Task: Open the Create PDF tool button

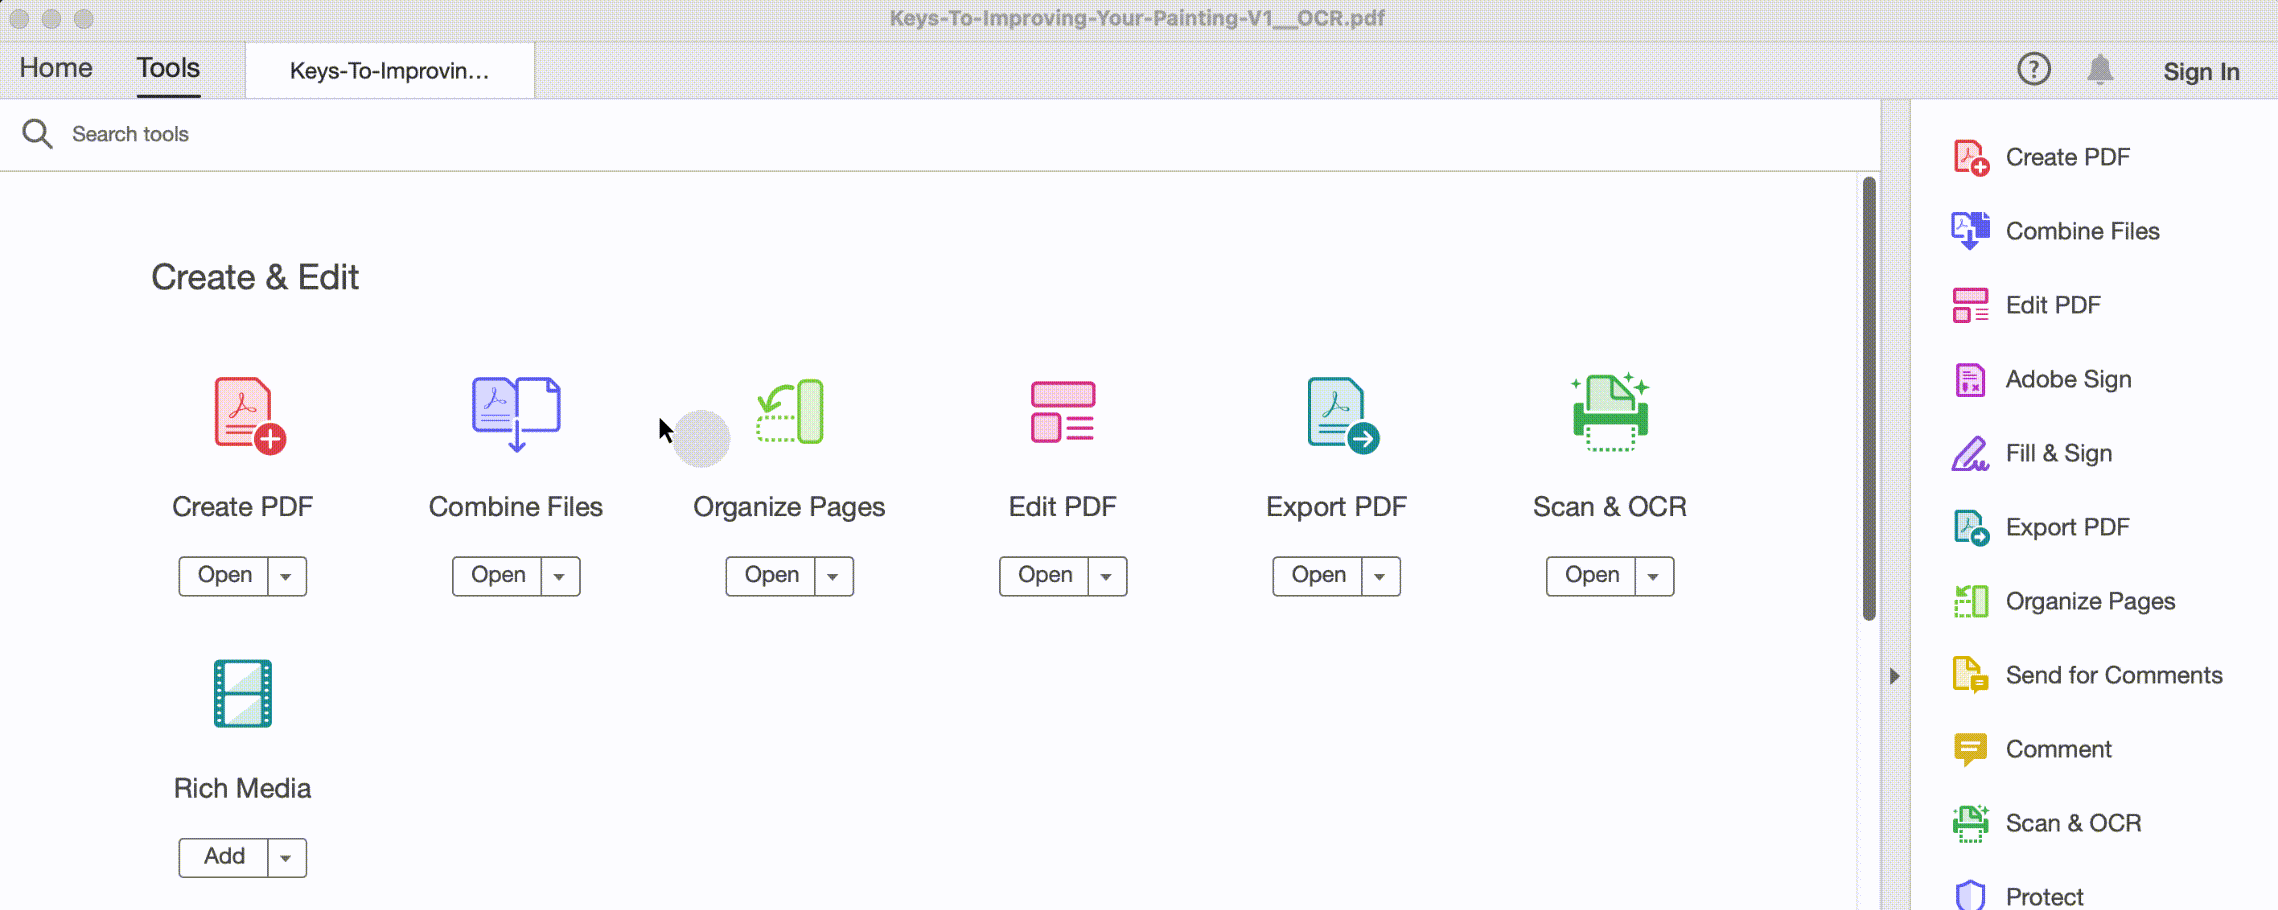Action: click(224, 576)
